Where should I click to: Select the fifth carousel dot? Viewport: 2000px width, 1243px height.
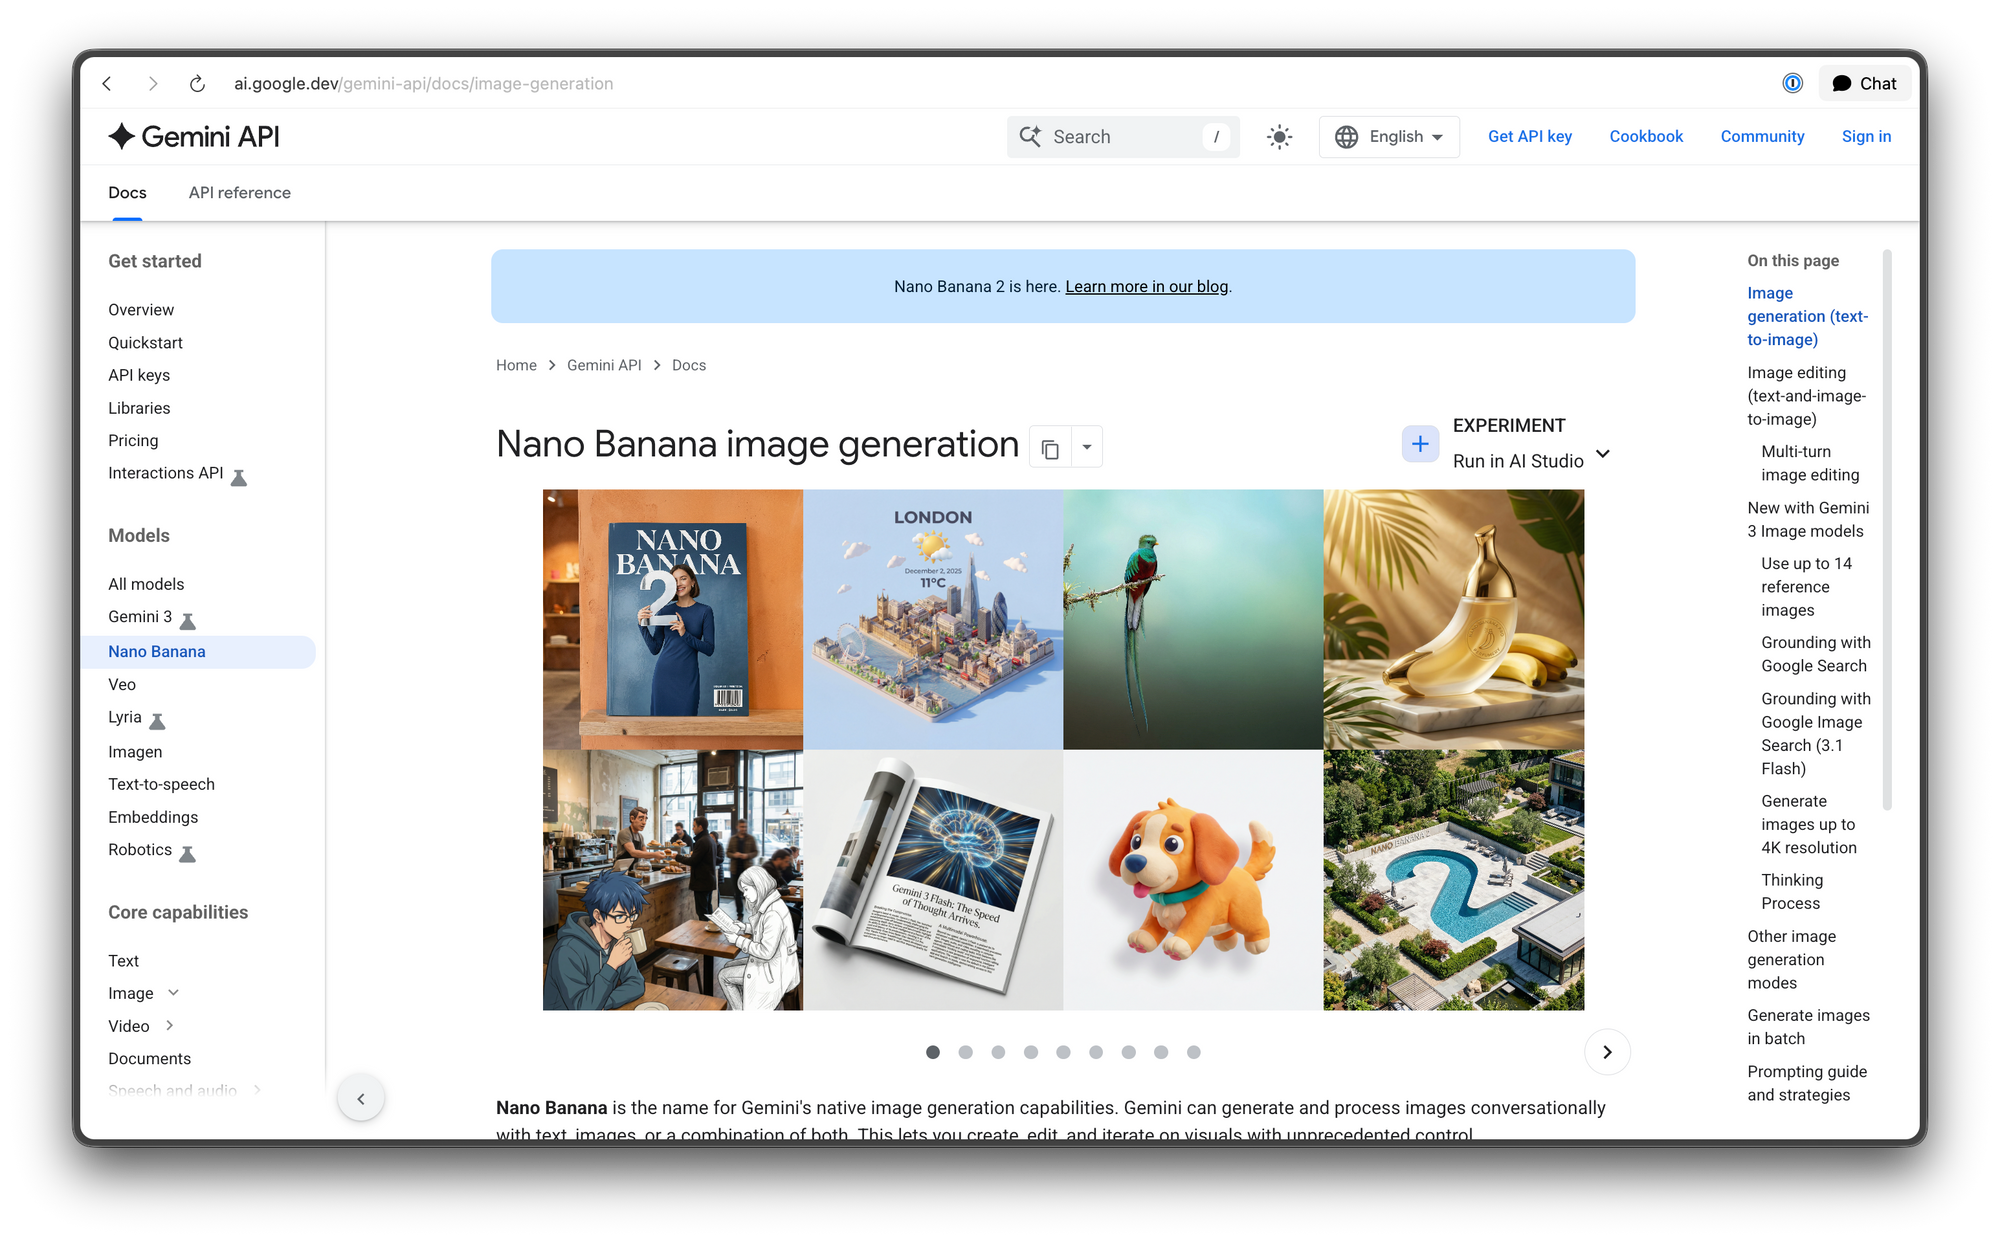tap(1063, 1052)
